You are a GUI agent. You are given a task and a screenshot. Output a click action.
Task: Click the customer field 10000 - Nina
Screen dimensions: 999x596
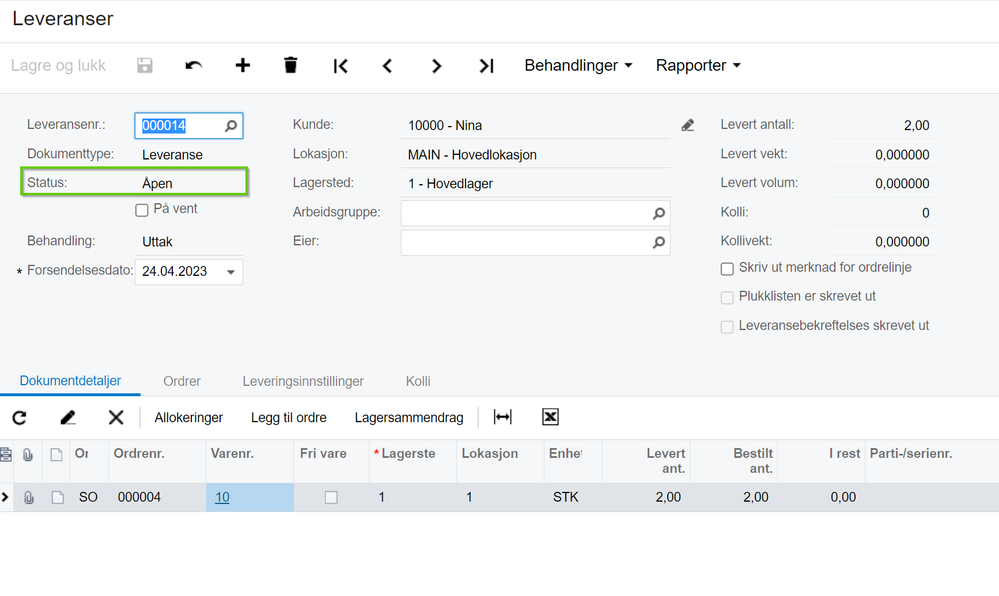(535, 126)
